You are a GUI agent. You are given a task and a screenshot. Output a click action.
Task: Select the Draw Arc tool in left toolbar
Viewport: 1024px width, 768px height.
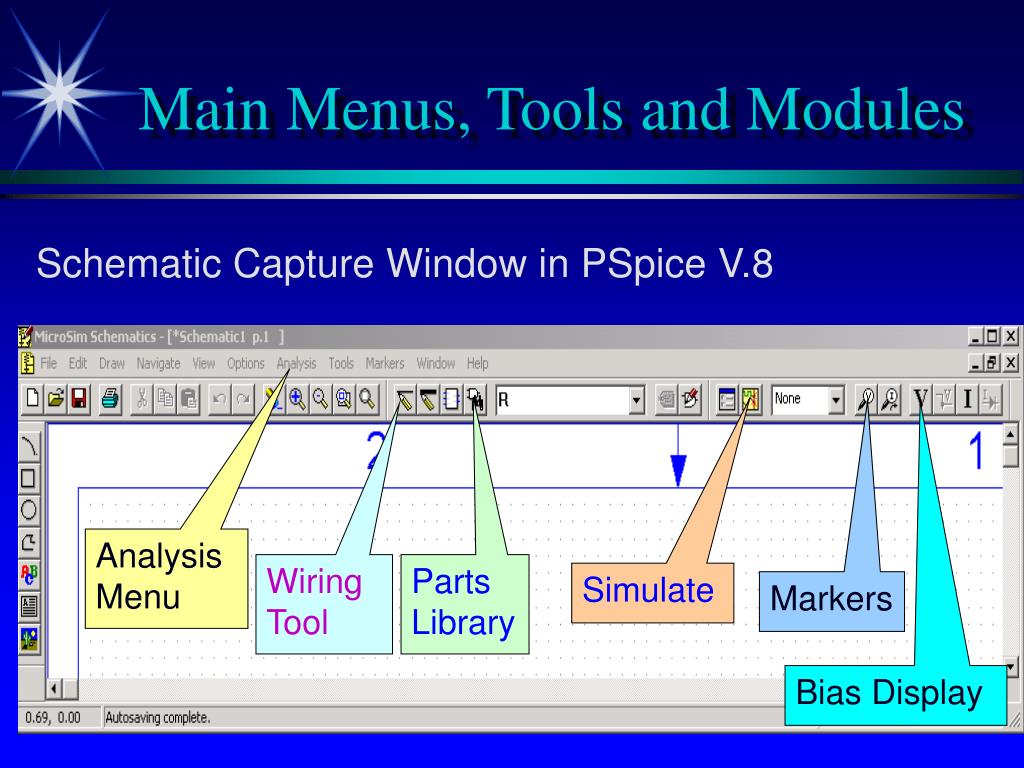[29, 447]
